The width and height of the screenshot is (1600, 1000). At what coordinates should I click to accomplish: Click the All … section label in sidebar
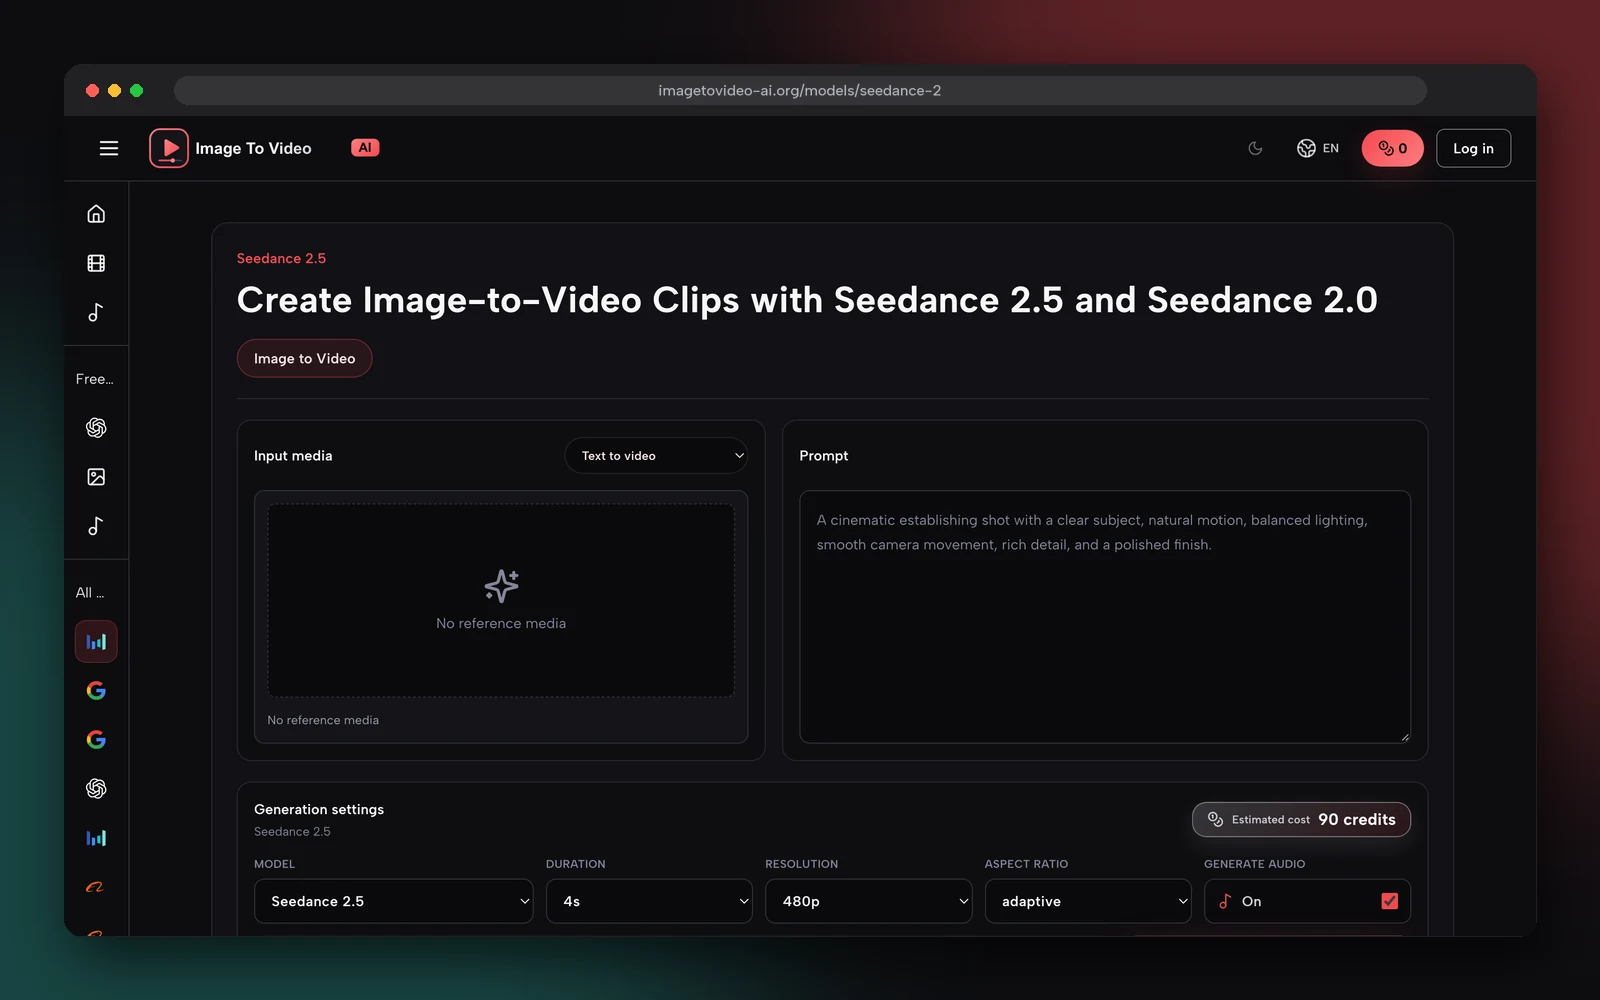[90, 593]
